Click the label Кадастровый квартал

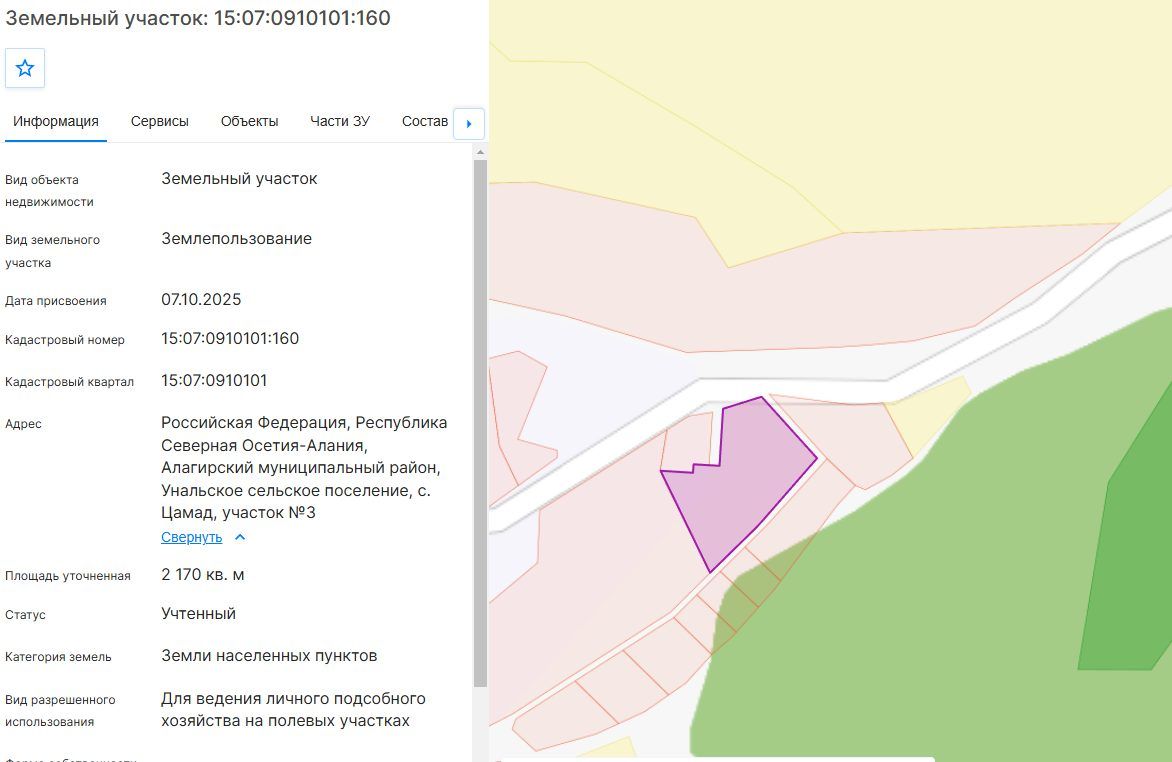point(70,381)
